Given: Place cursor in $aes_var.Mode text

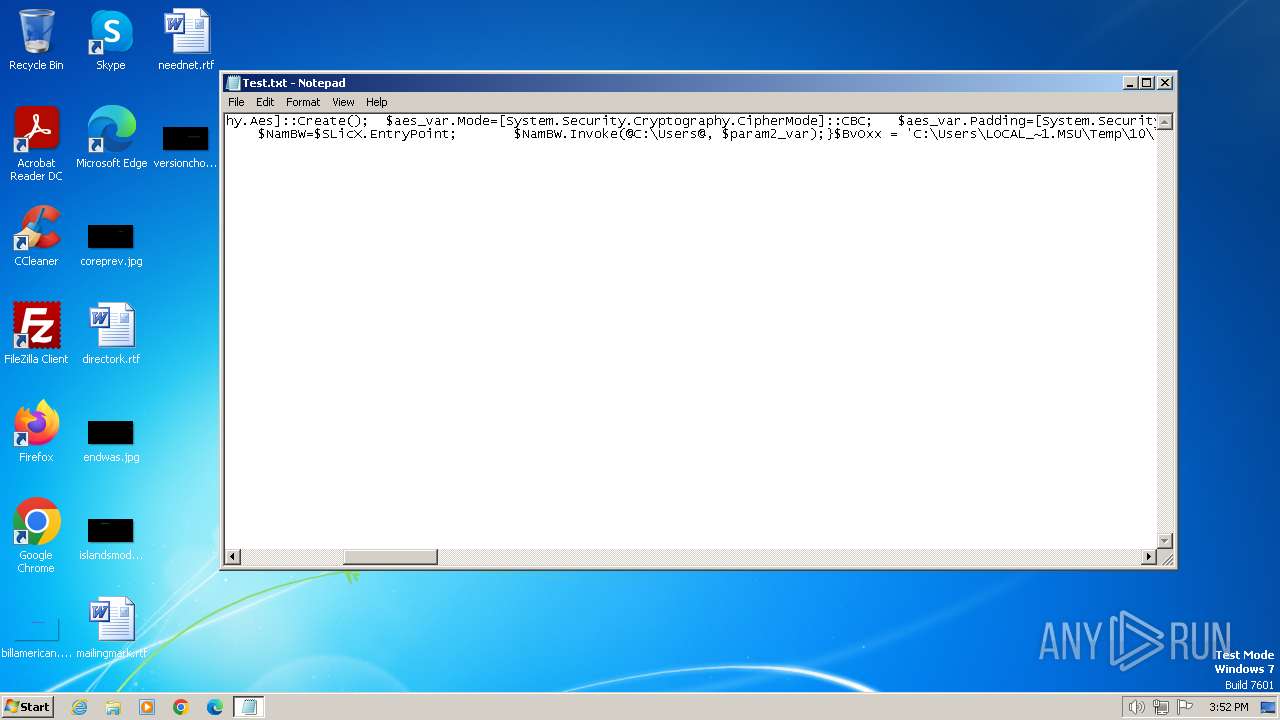Looking at the screenshot, I should [440, 121].
